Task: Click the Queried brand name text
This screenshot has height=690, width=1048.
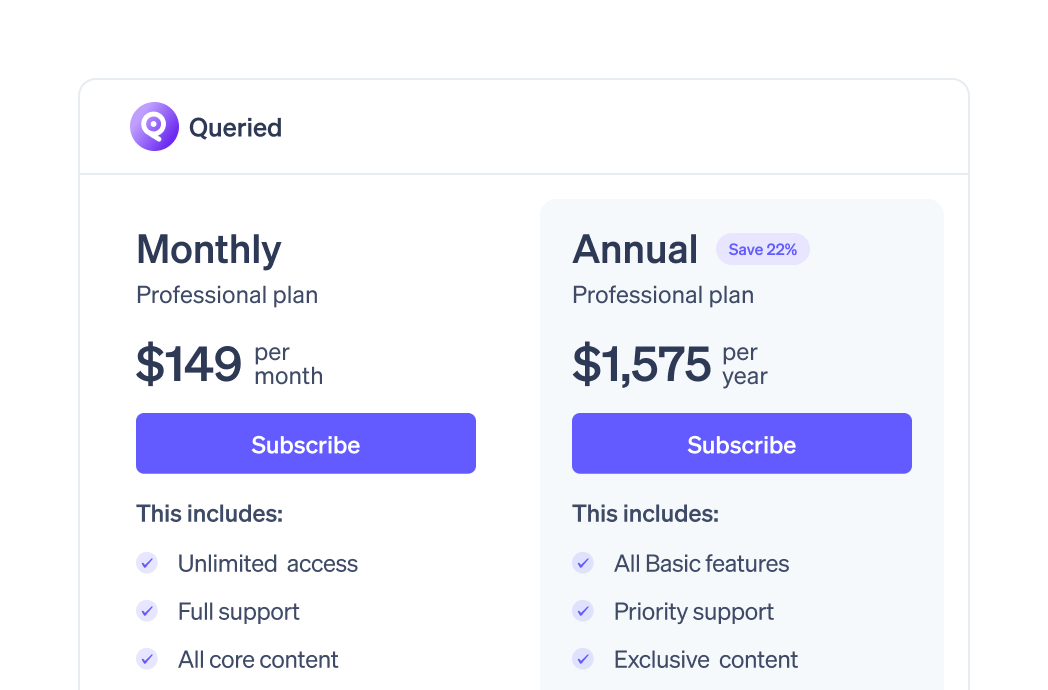Action: point(235,128)
